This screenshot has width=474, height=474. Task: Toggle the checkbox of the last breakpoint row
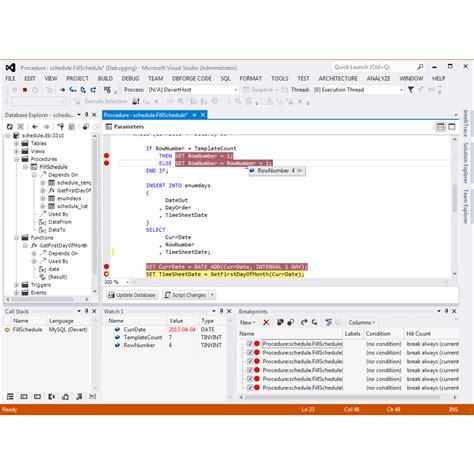click(249, 387)
